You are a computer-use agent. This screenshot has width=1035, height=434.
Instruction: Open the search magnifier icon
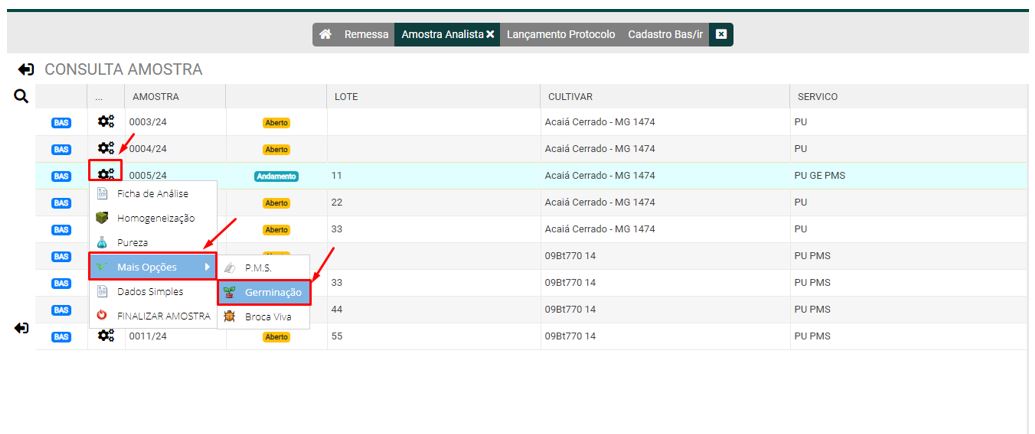(19, 96)
